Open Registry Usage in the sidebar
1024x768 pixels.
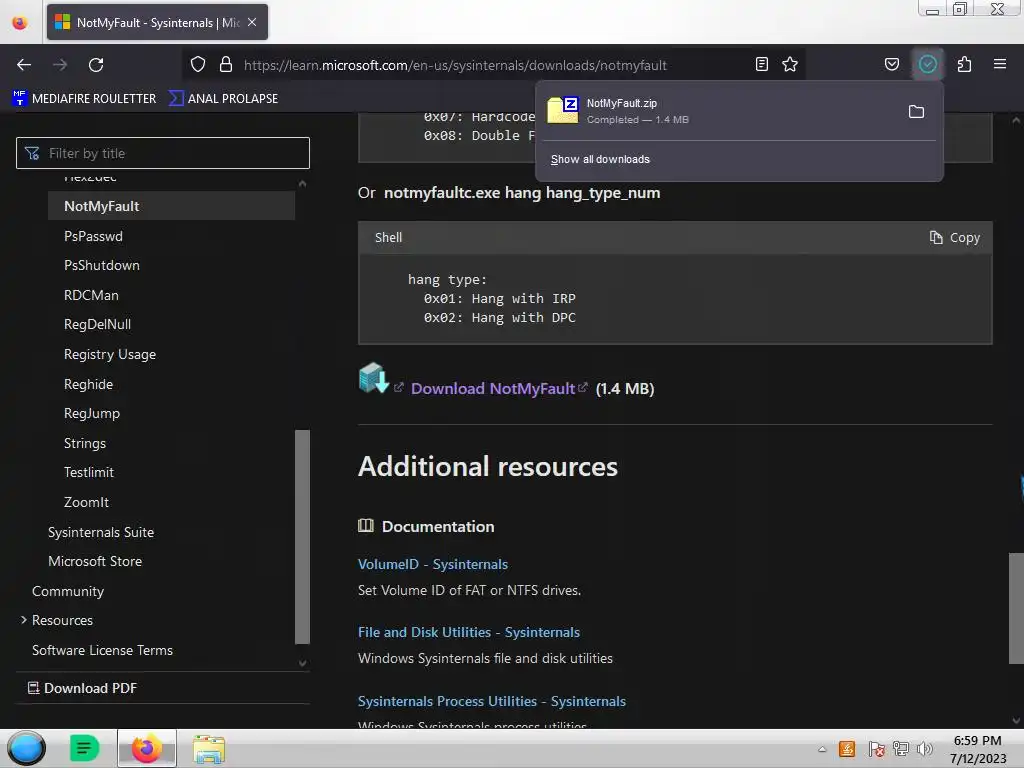pos(110,355)
